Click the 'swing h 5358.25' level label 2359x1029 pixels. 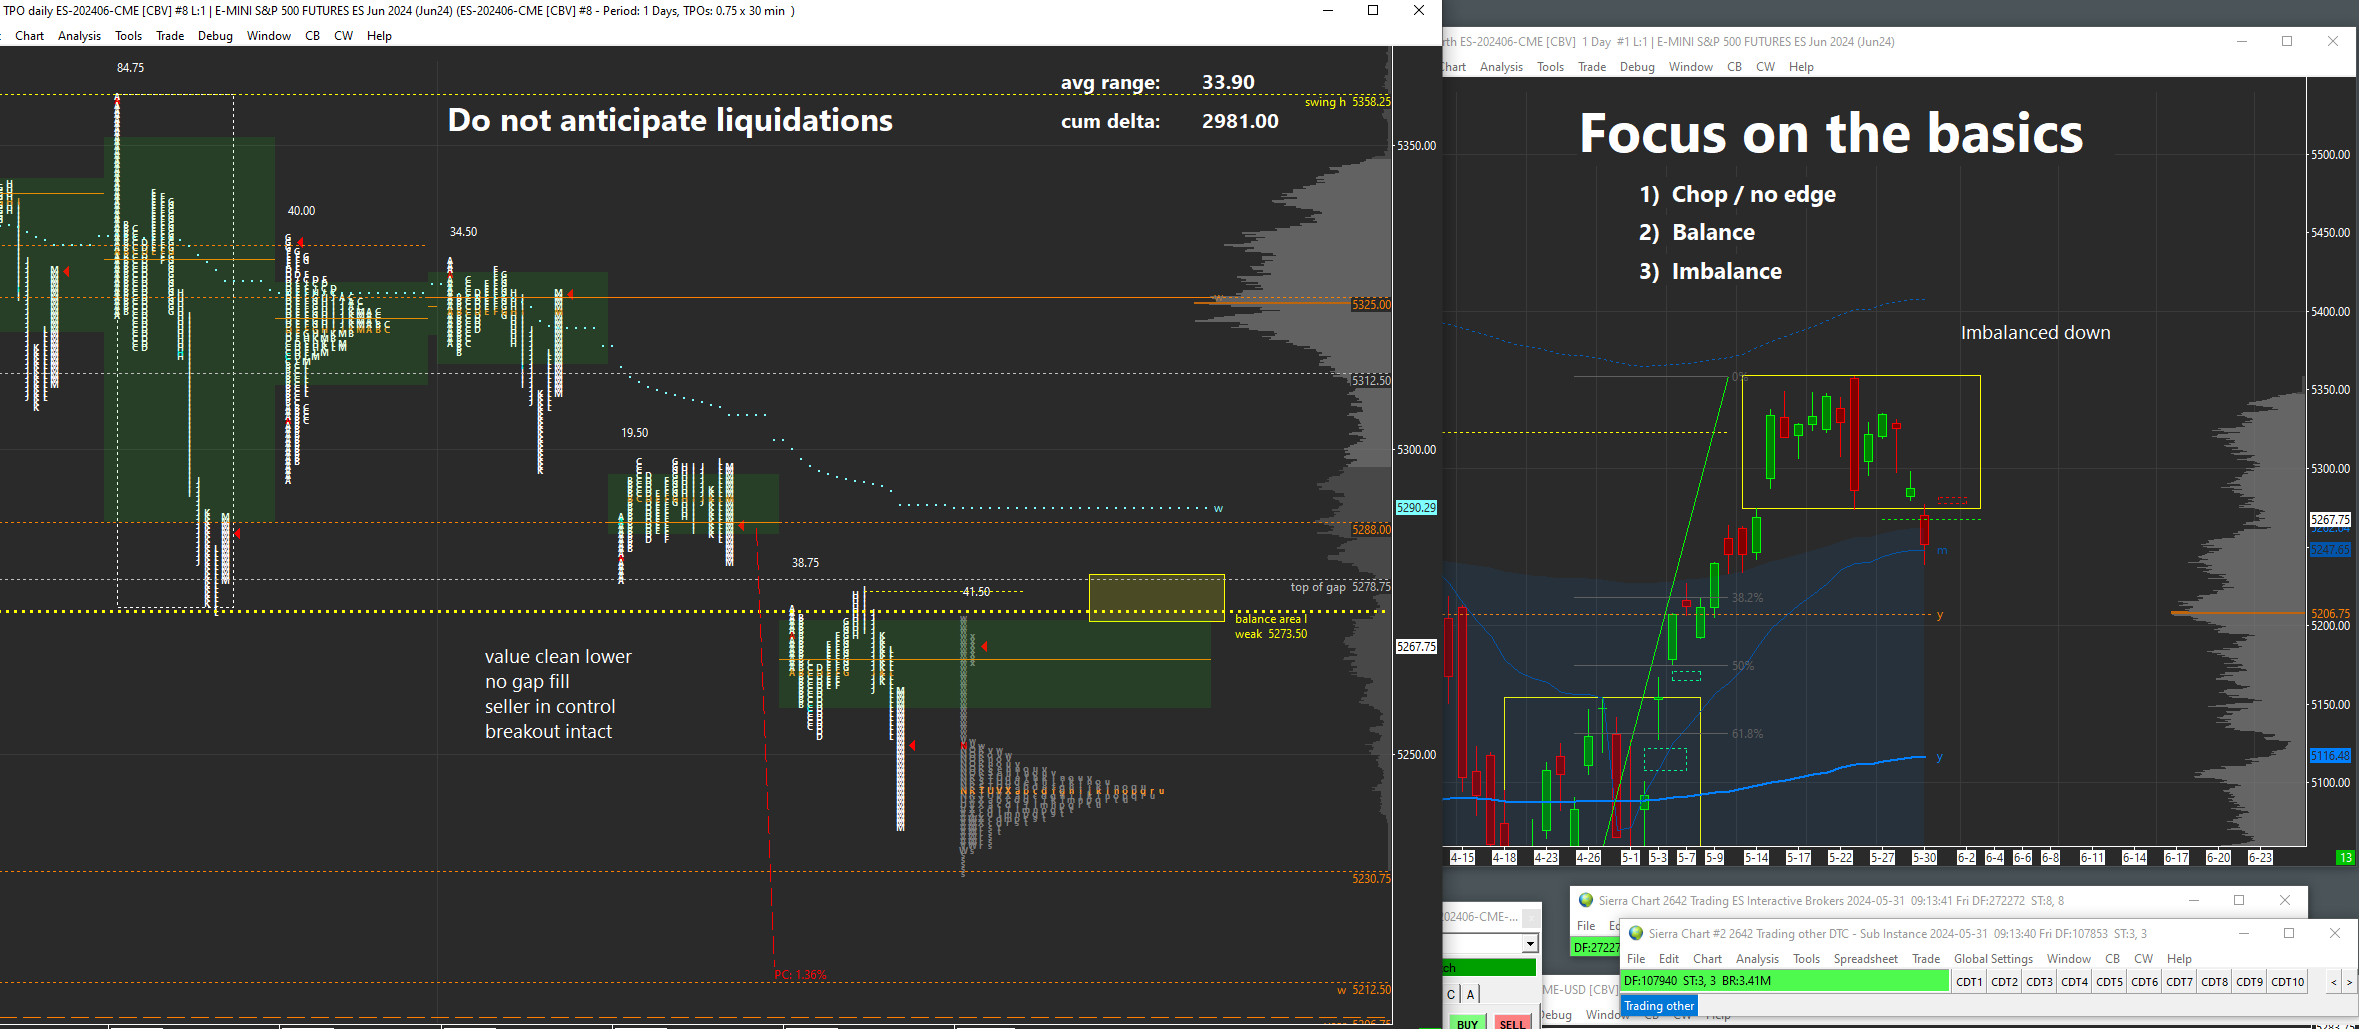click(1347, 102)
